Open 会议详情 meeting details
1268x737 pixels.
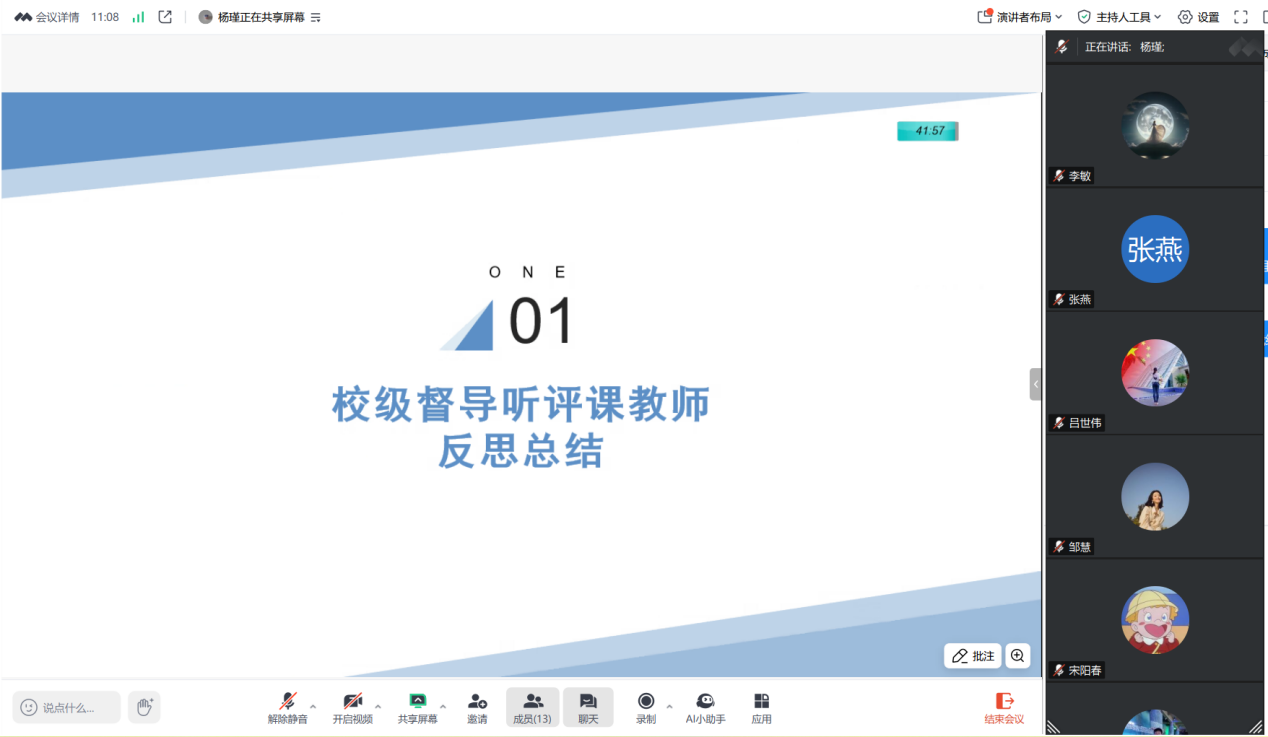pos(47,17)
